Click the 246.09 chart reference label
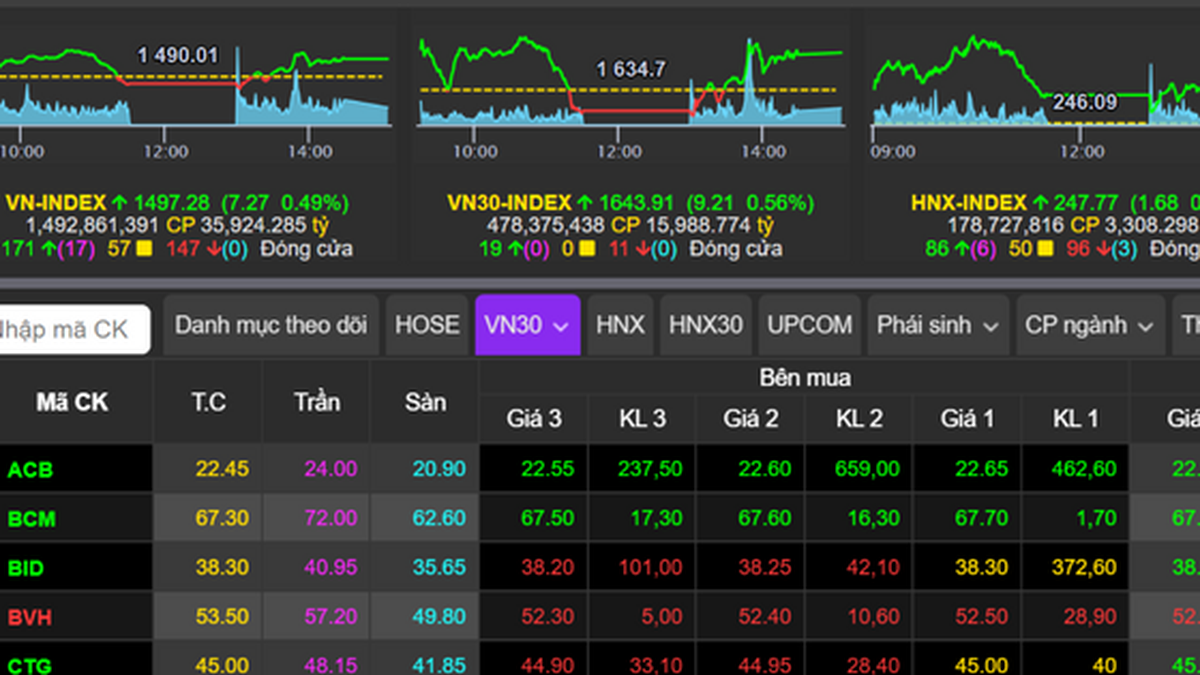The height and width of the screenshot is (675, 1200). (1085, 101)
